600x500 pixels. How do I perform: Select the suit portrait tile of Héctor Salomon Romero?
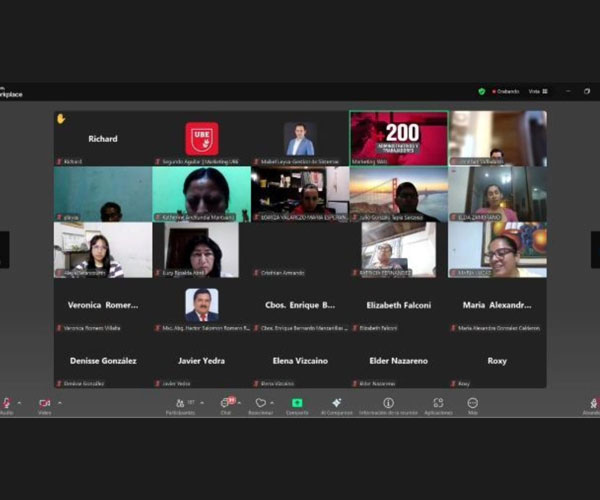coord(202,305)
